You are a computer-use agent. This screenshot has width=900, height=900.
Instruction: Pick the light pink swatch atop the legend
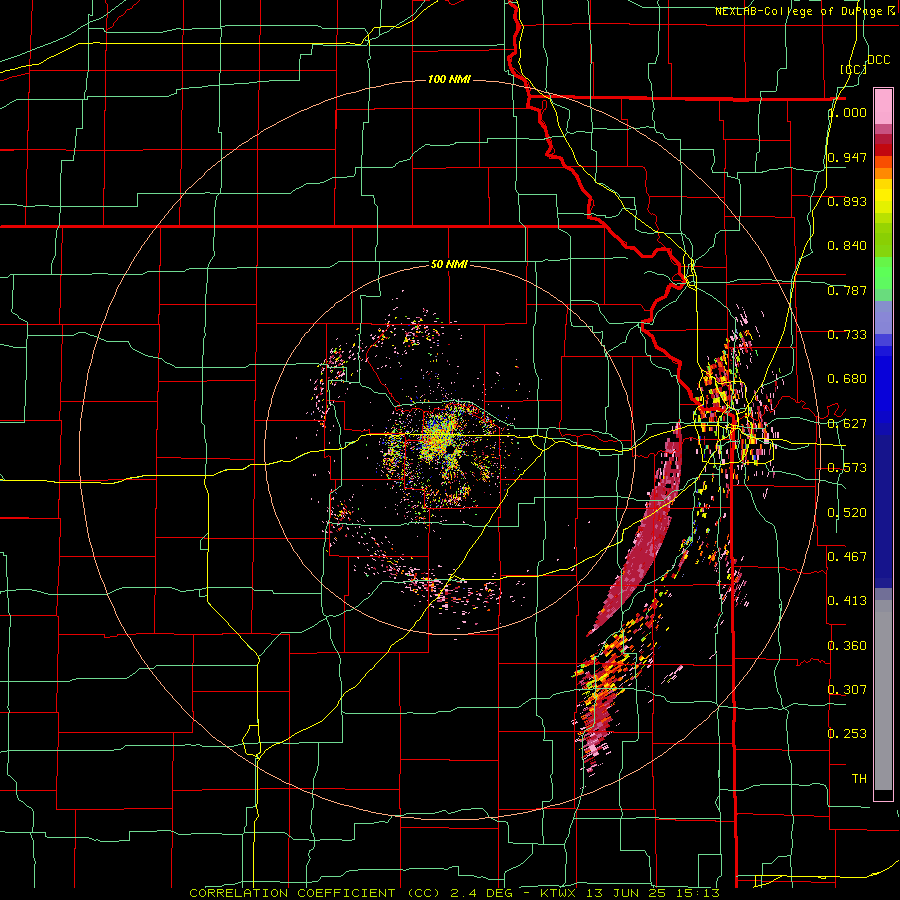(x=883, y=107)
